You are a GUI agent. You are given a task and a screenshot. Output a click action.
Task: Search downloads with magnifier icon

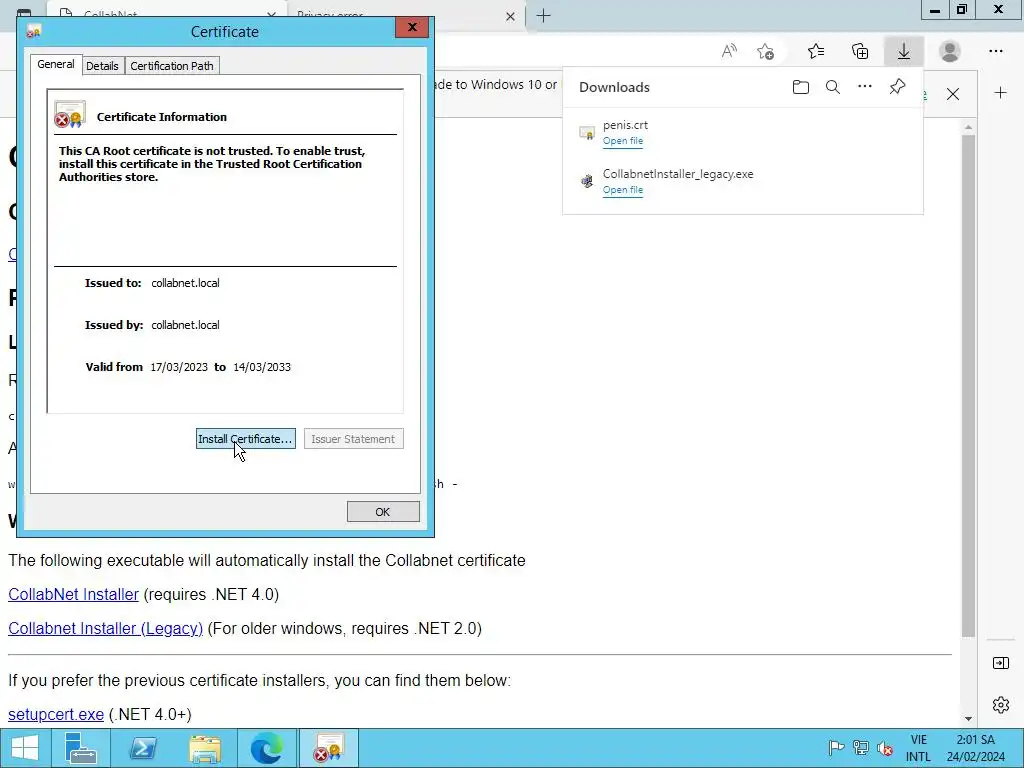coord(833,87)
